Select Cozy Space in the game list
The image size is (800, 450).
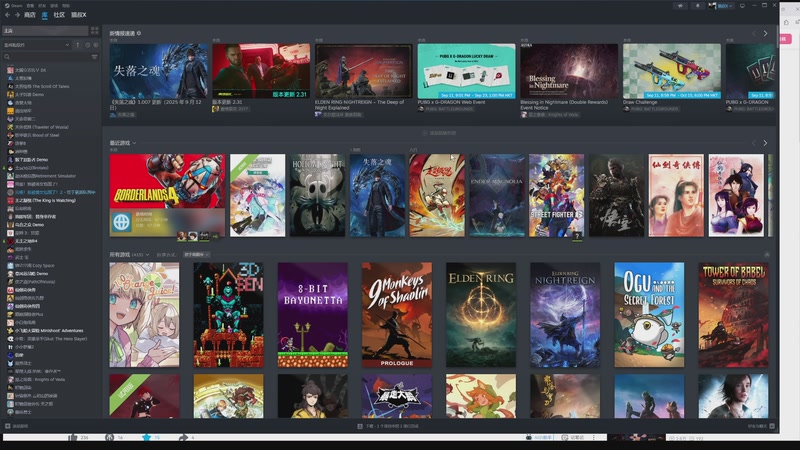pos(34,266)
